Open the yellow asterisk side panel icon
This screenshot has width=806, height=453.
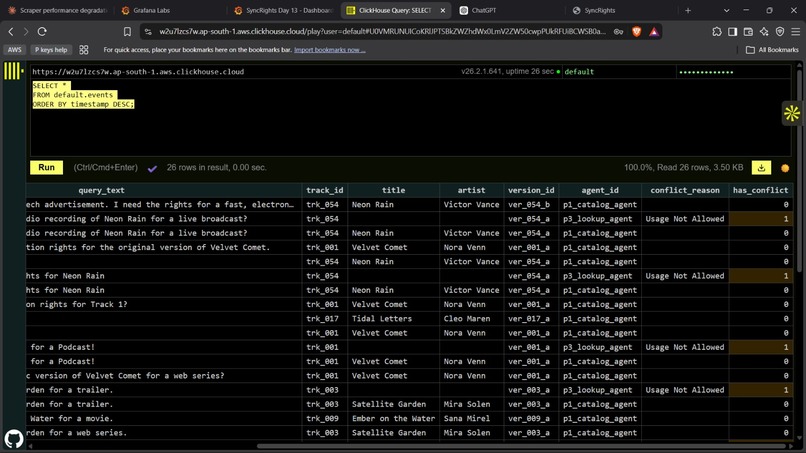point(792,113)
